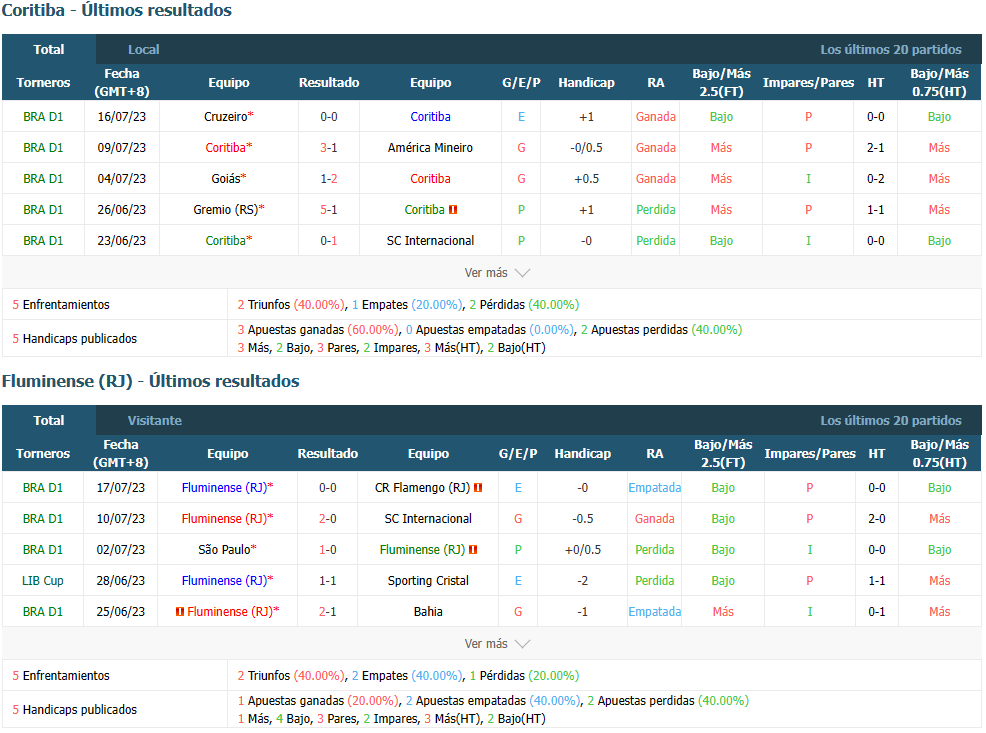Expand Ver más under the Coritiba results

497,273
